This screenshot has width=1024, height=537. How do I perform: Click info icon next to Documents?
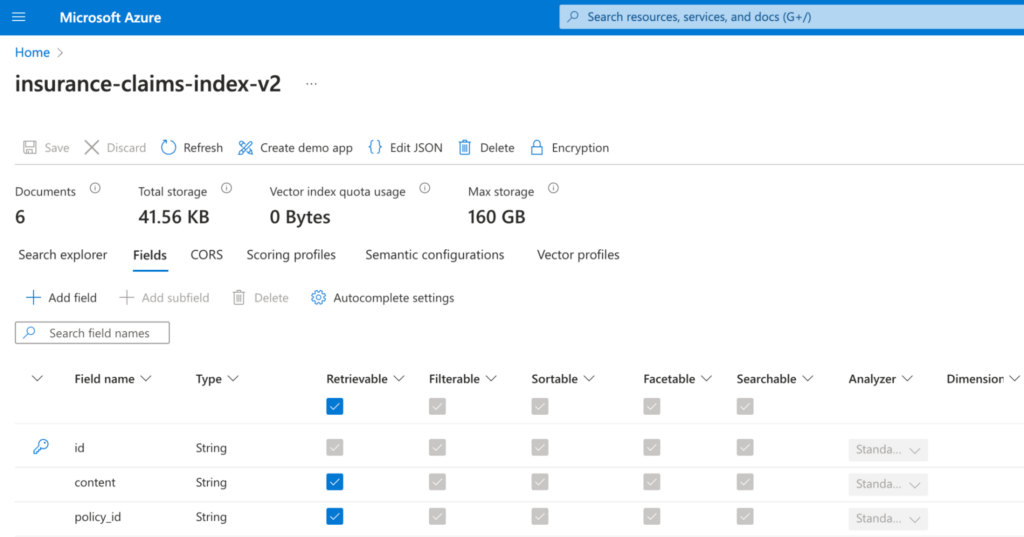point(95,188)
